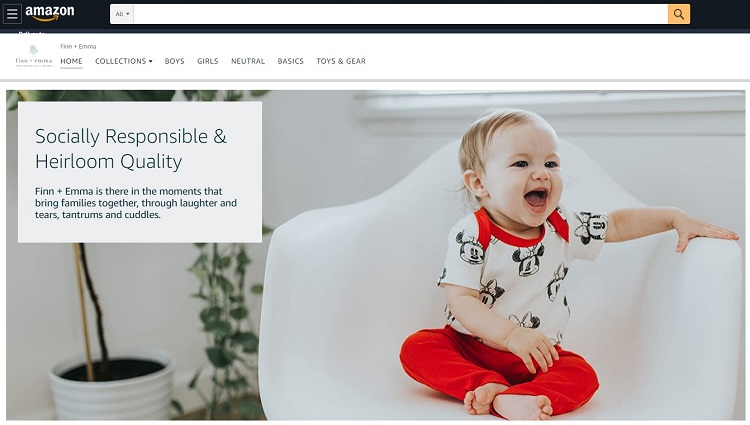Viewport: 750px width, 425px height.
Task: Click the partially hidden Deliver to link
Action: tap(32, 33)
